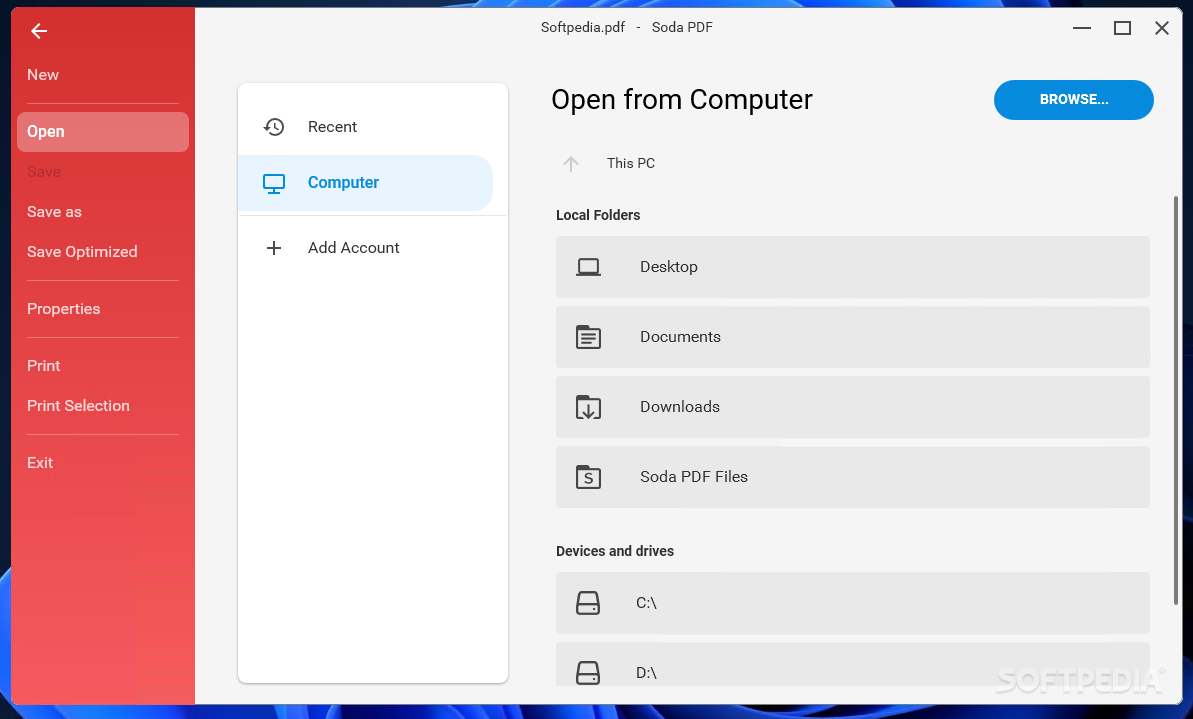
Task: Select Print Selection
Action: tap(78, 406)
